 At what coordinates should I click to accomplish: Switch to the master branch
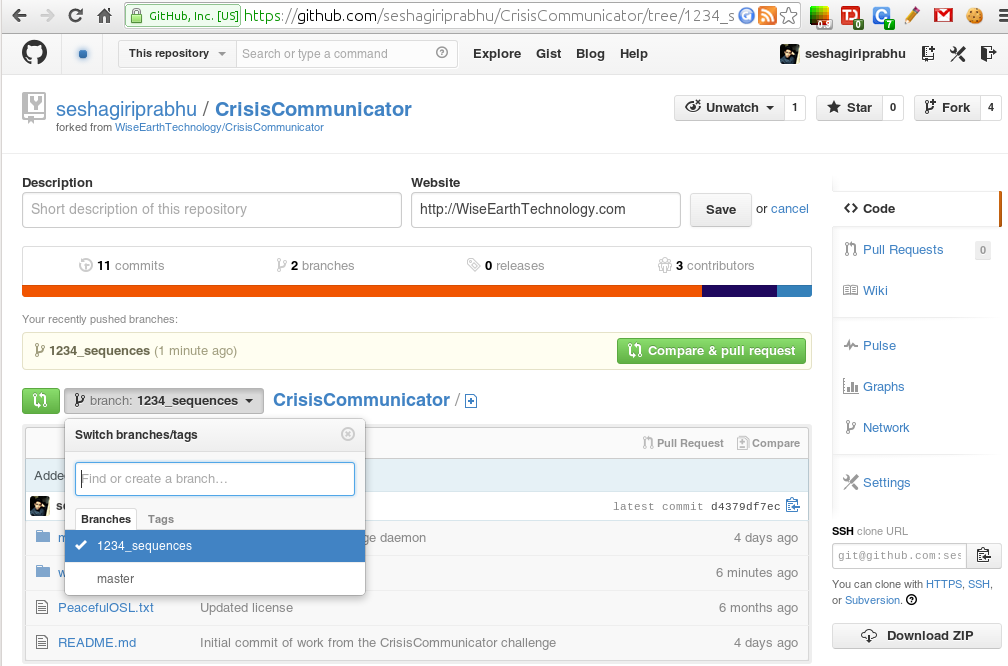[x=215, y=579]
